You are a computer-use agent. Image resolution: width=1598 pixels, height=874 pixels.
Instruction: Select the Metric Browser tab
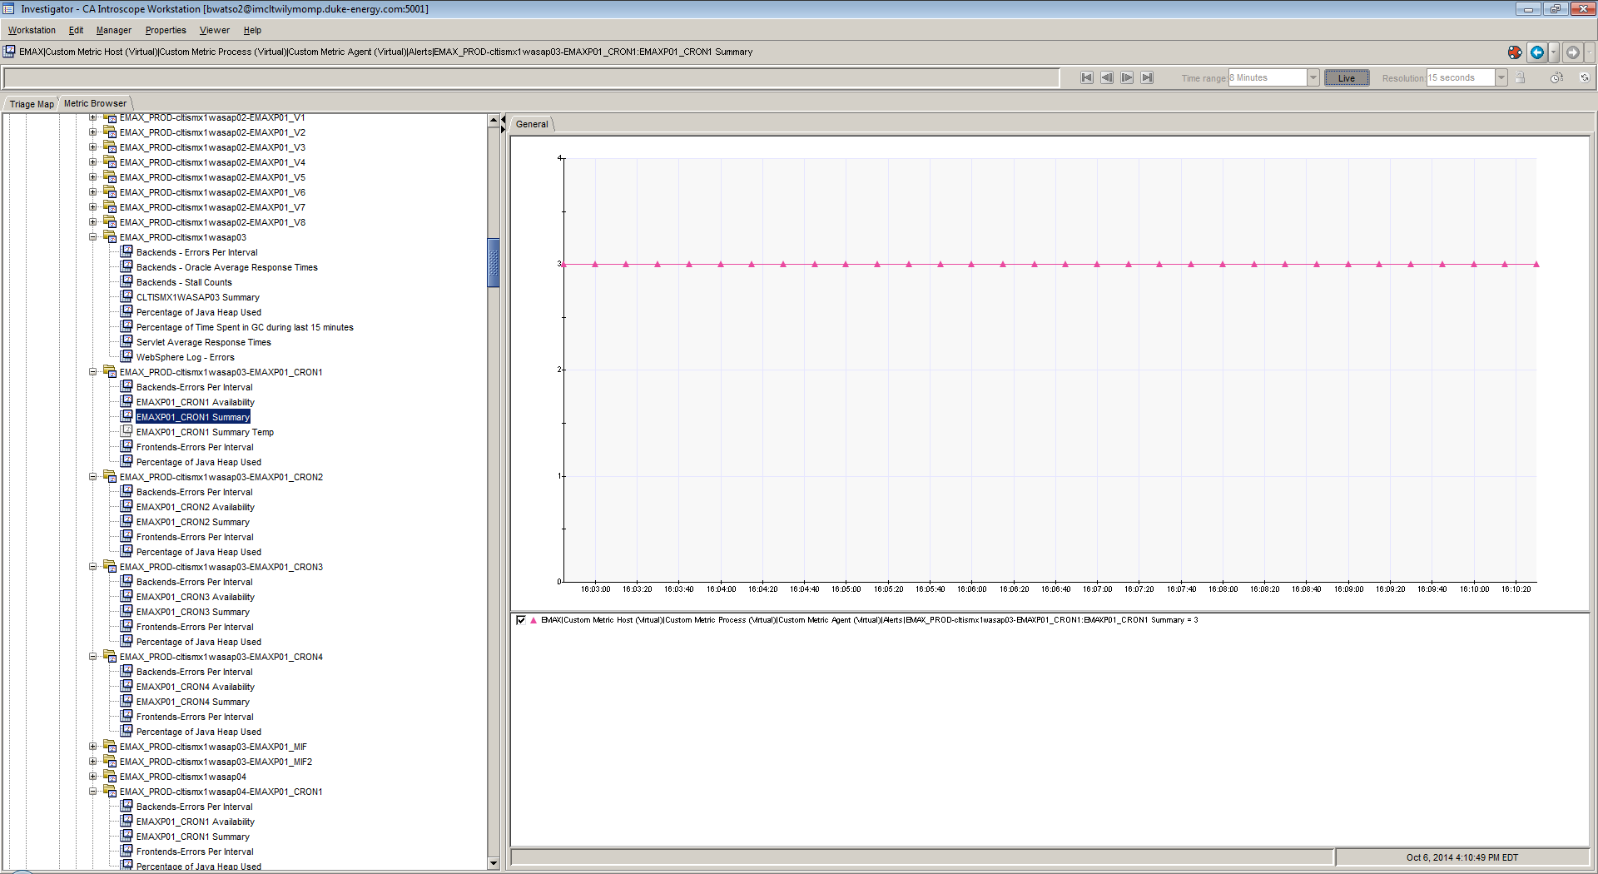(x=96, y=103)
